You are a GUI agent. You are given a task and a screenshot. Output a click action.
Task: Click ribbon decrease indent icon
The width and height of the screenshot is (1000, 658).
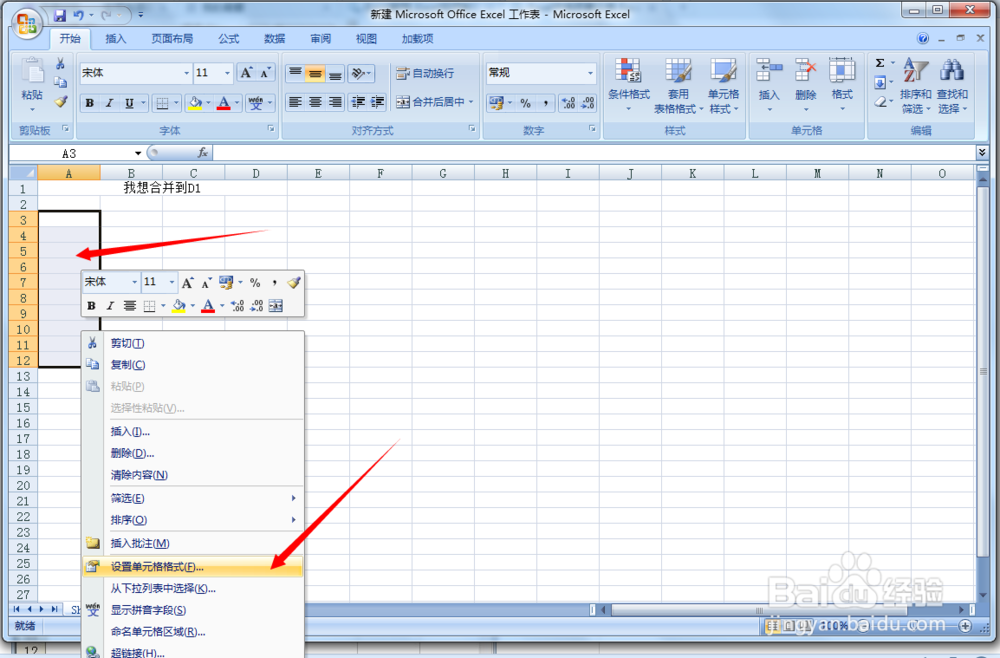pyautogui.click(x=358, y=102)
